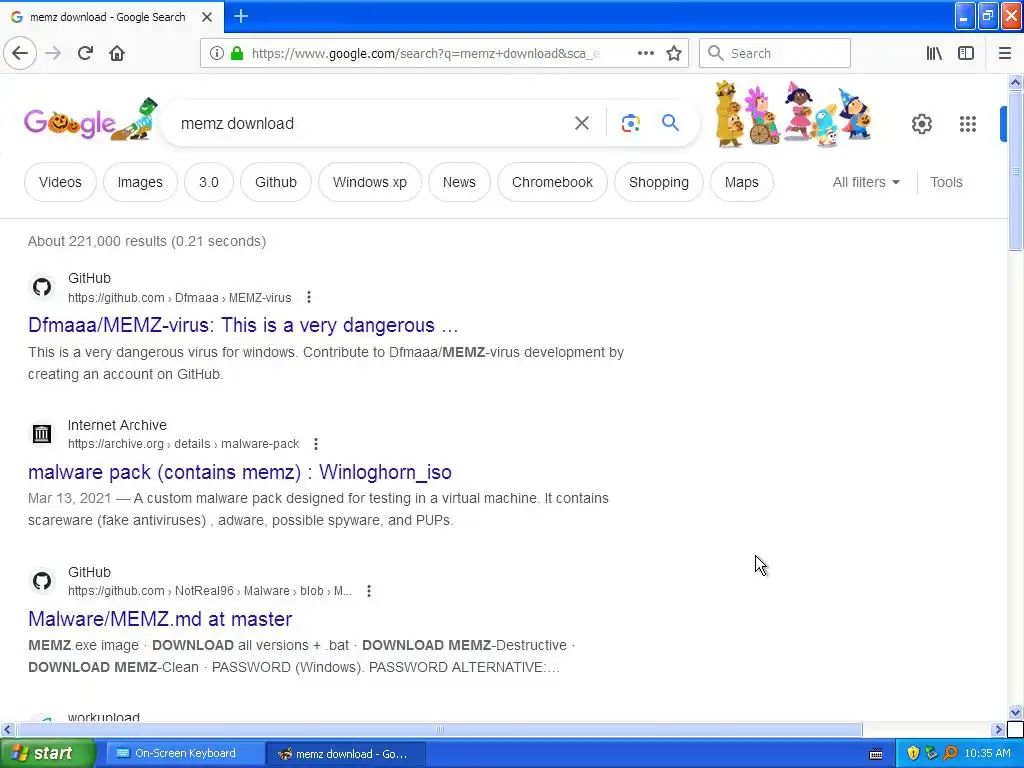Click archive.org details malware-pack URL

coord(184,444)
